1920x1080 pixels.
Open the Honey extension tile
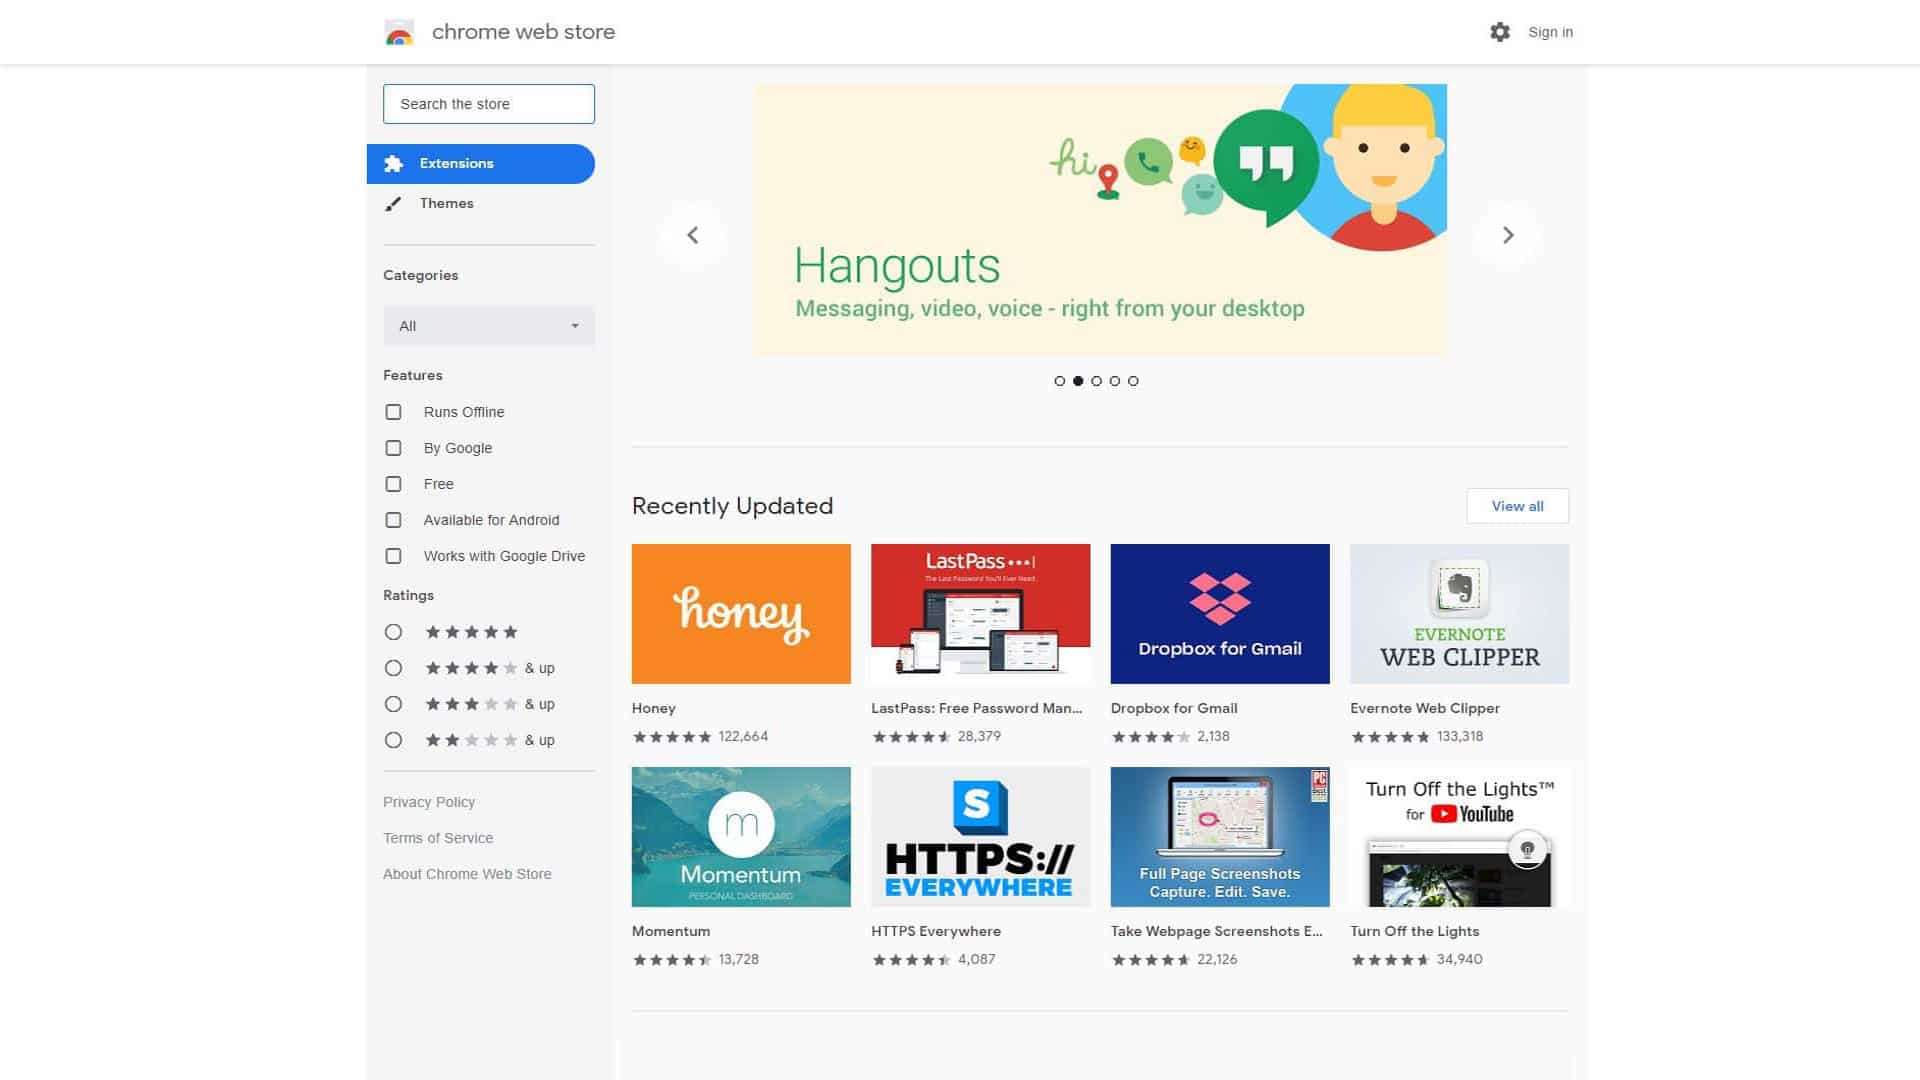coord(740,614)
